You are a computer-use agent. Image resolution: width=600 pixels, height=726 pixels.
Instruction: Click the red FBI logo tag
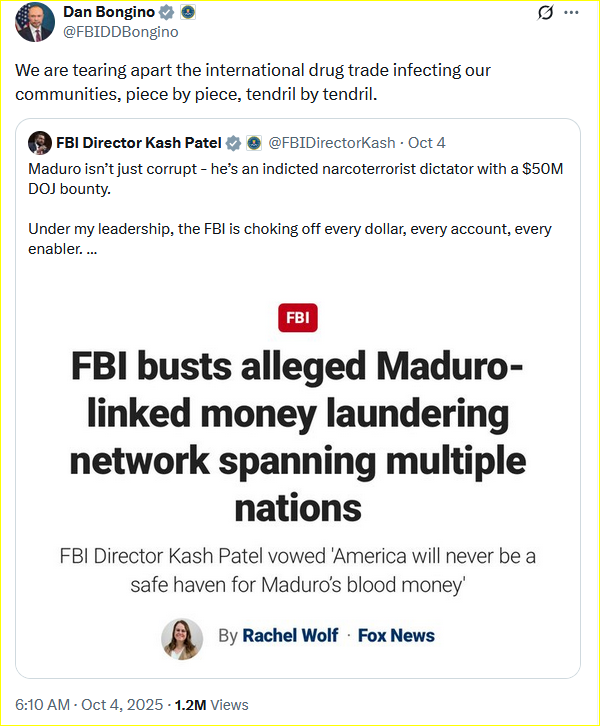coord(298,318)
